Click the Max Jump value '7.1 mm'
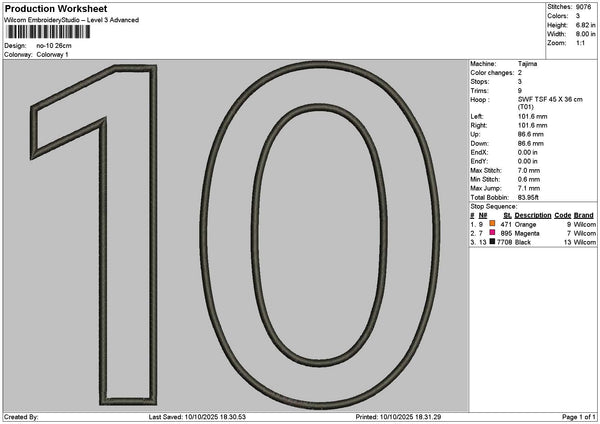 tap(529, 188)
